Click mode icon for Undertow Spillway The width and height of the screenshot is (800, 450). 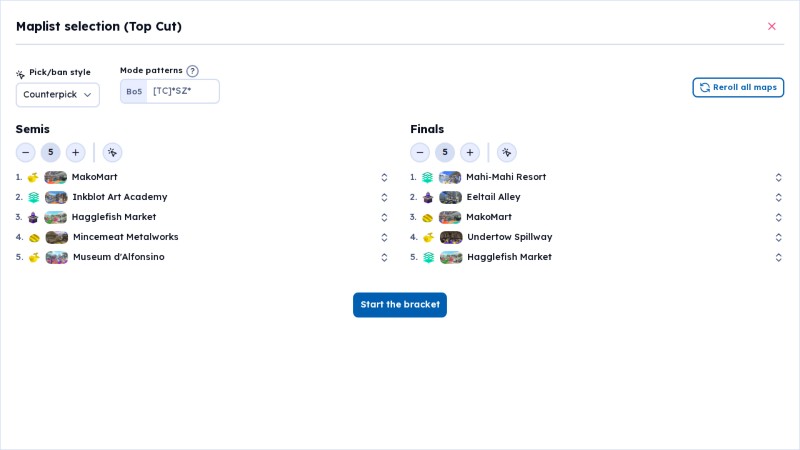pos(429,237)
